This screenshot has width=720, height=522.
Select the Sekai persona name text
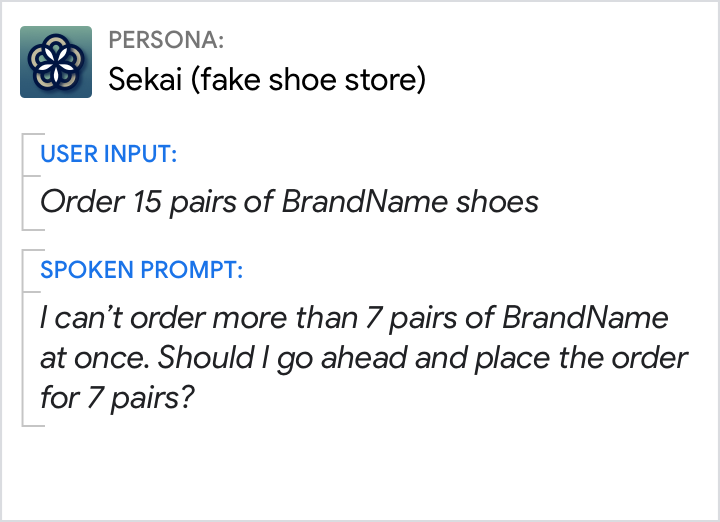[x=266, y=79]
